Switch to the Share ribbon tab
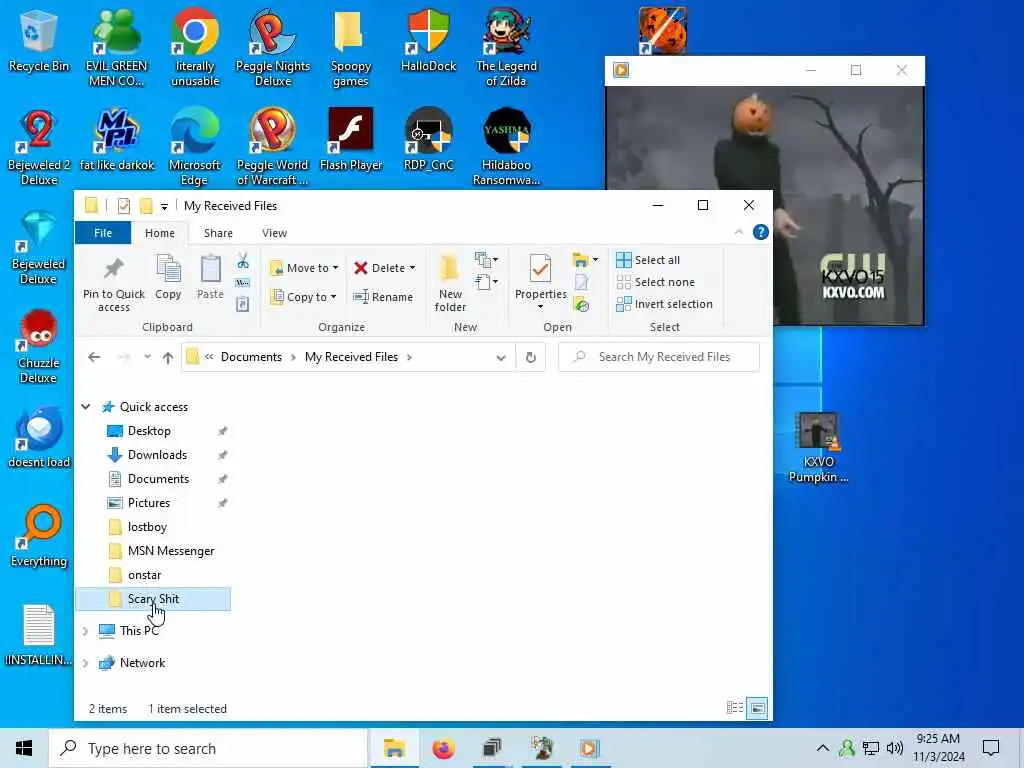 point(218,233)
